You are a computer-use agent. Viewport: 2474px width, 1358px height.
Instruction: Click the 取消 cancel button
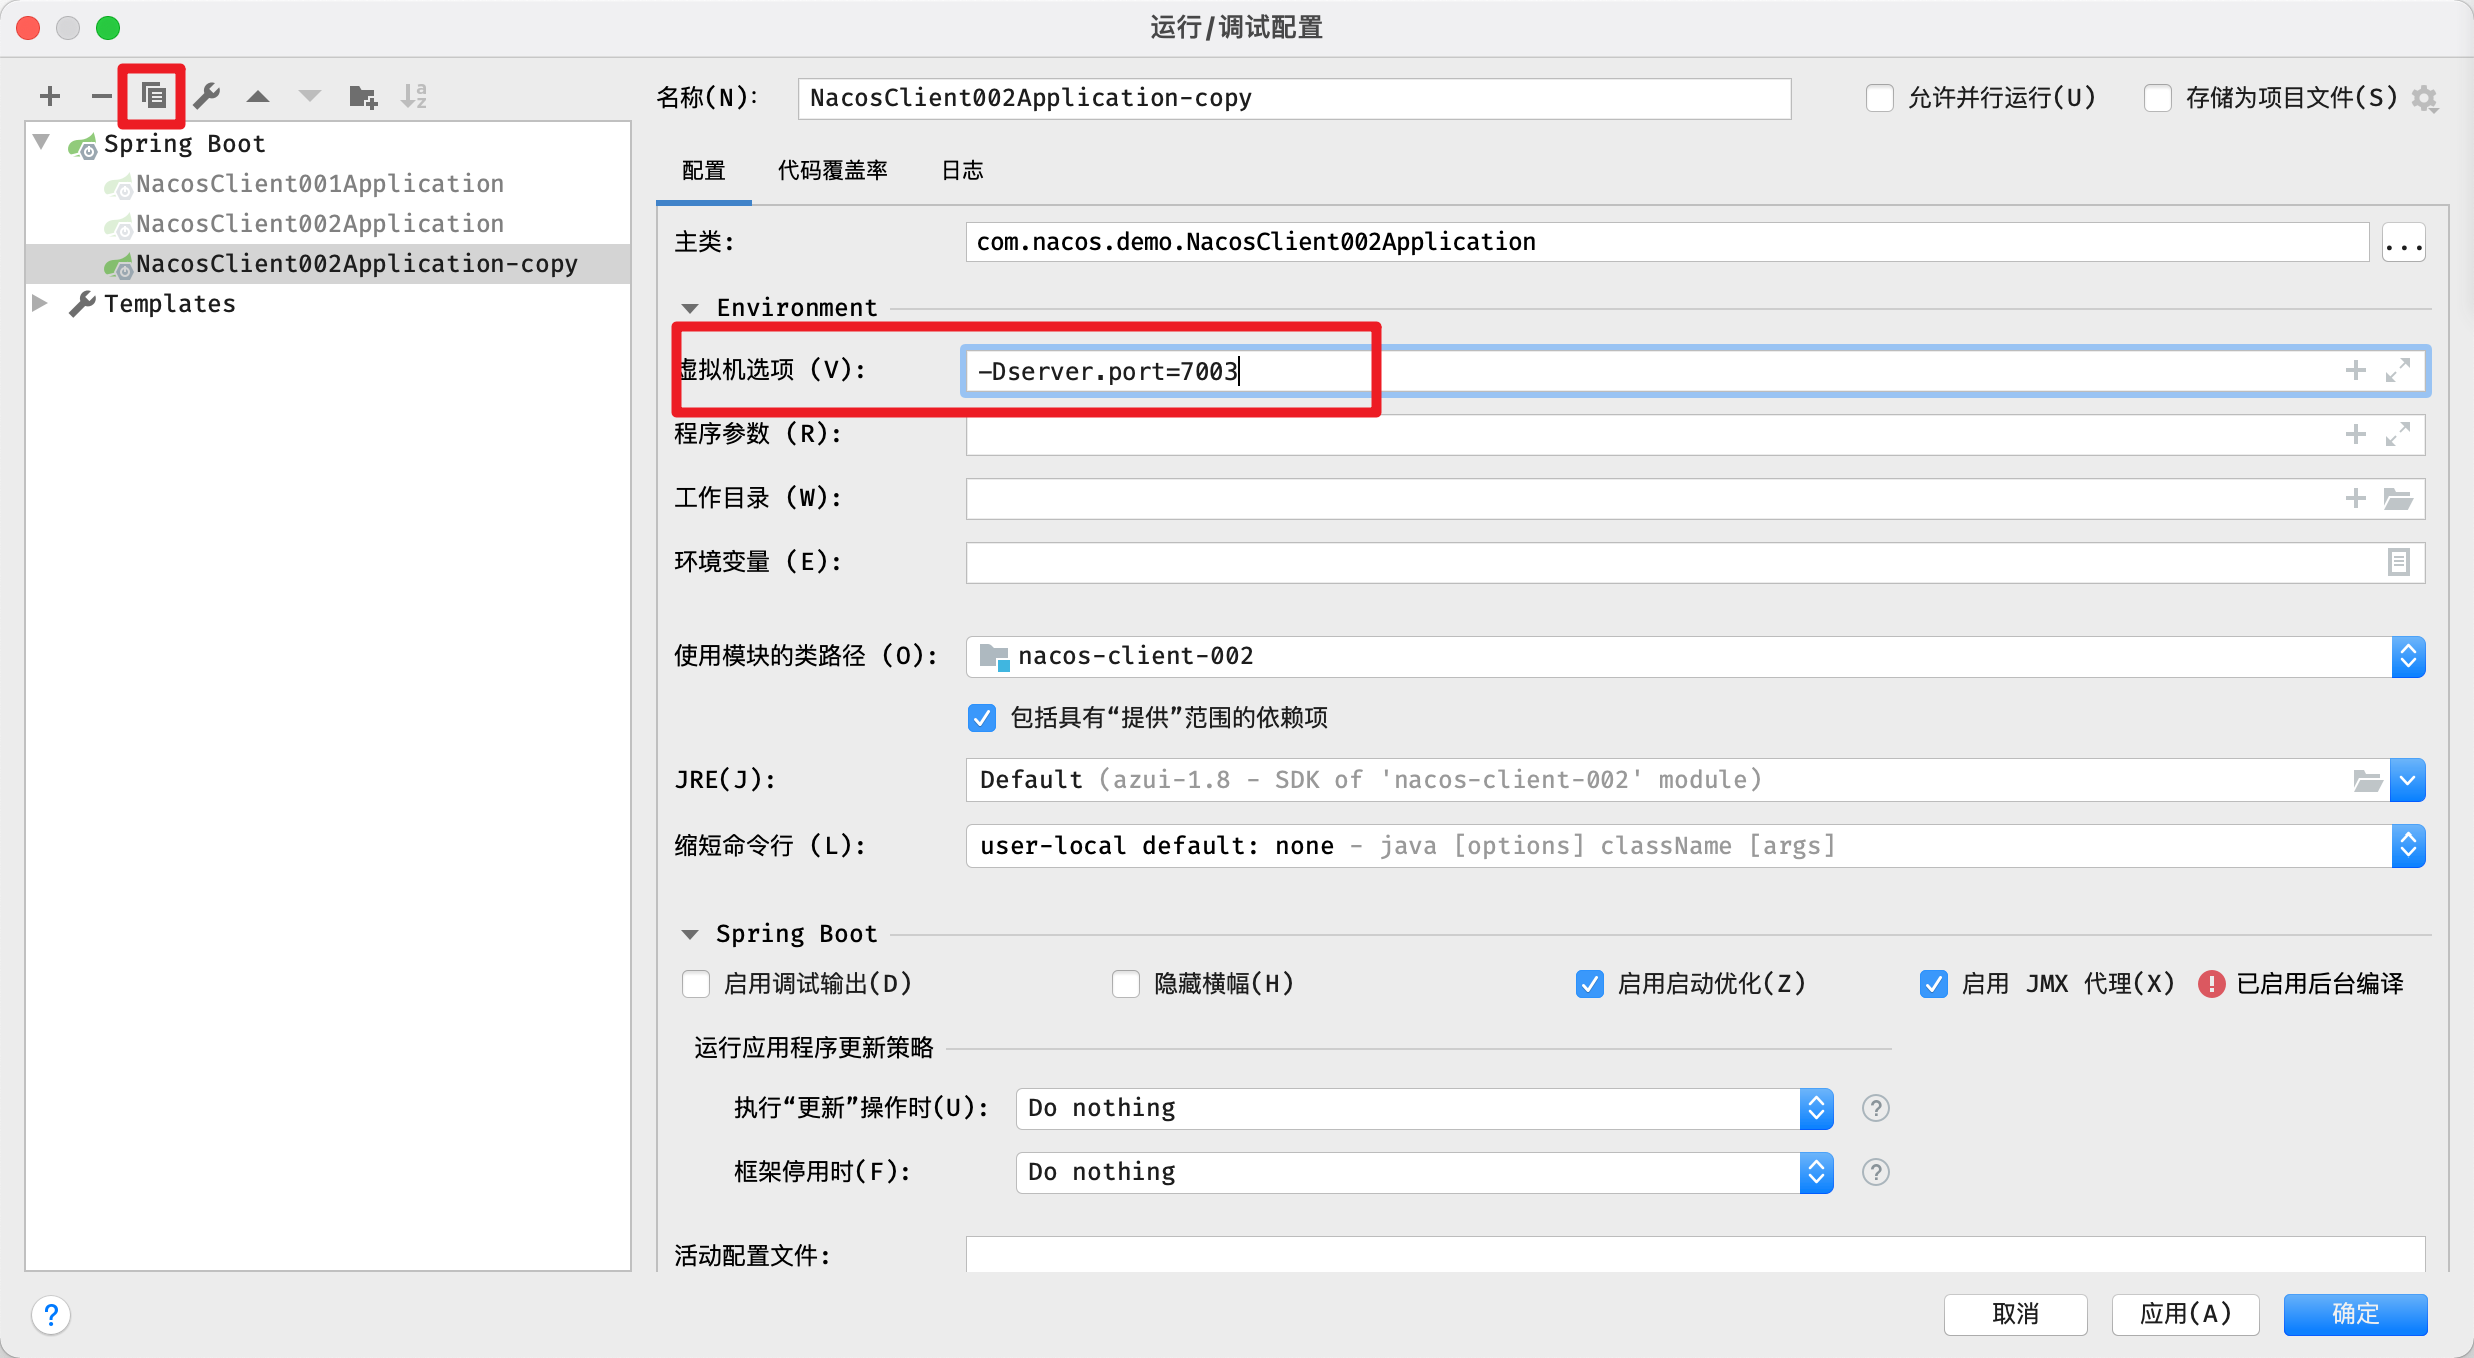(x=2015, y=1314)
